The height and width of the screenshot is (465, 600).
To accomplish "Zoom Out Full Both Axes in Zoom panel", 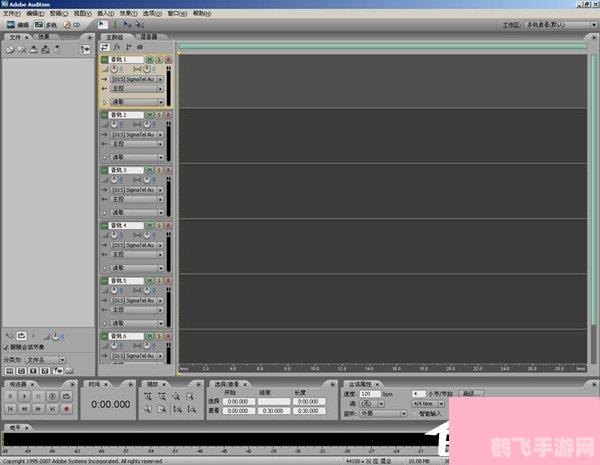I will [176, 396].
